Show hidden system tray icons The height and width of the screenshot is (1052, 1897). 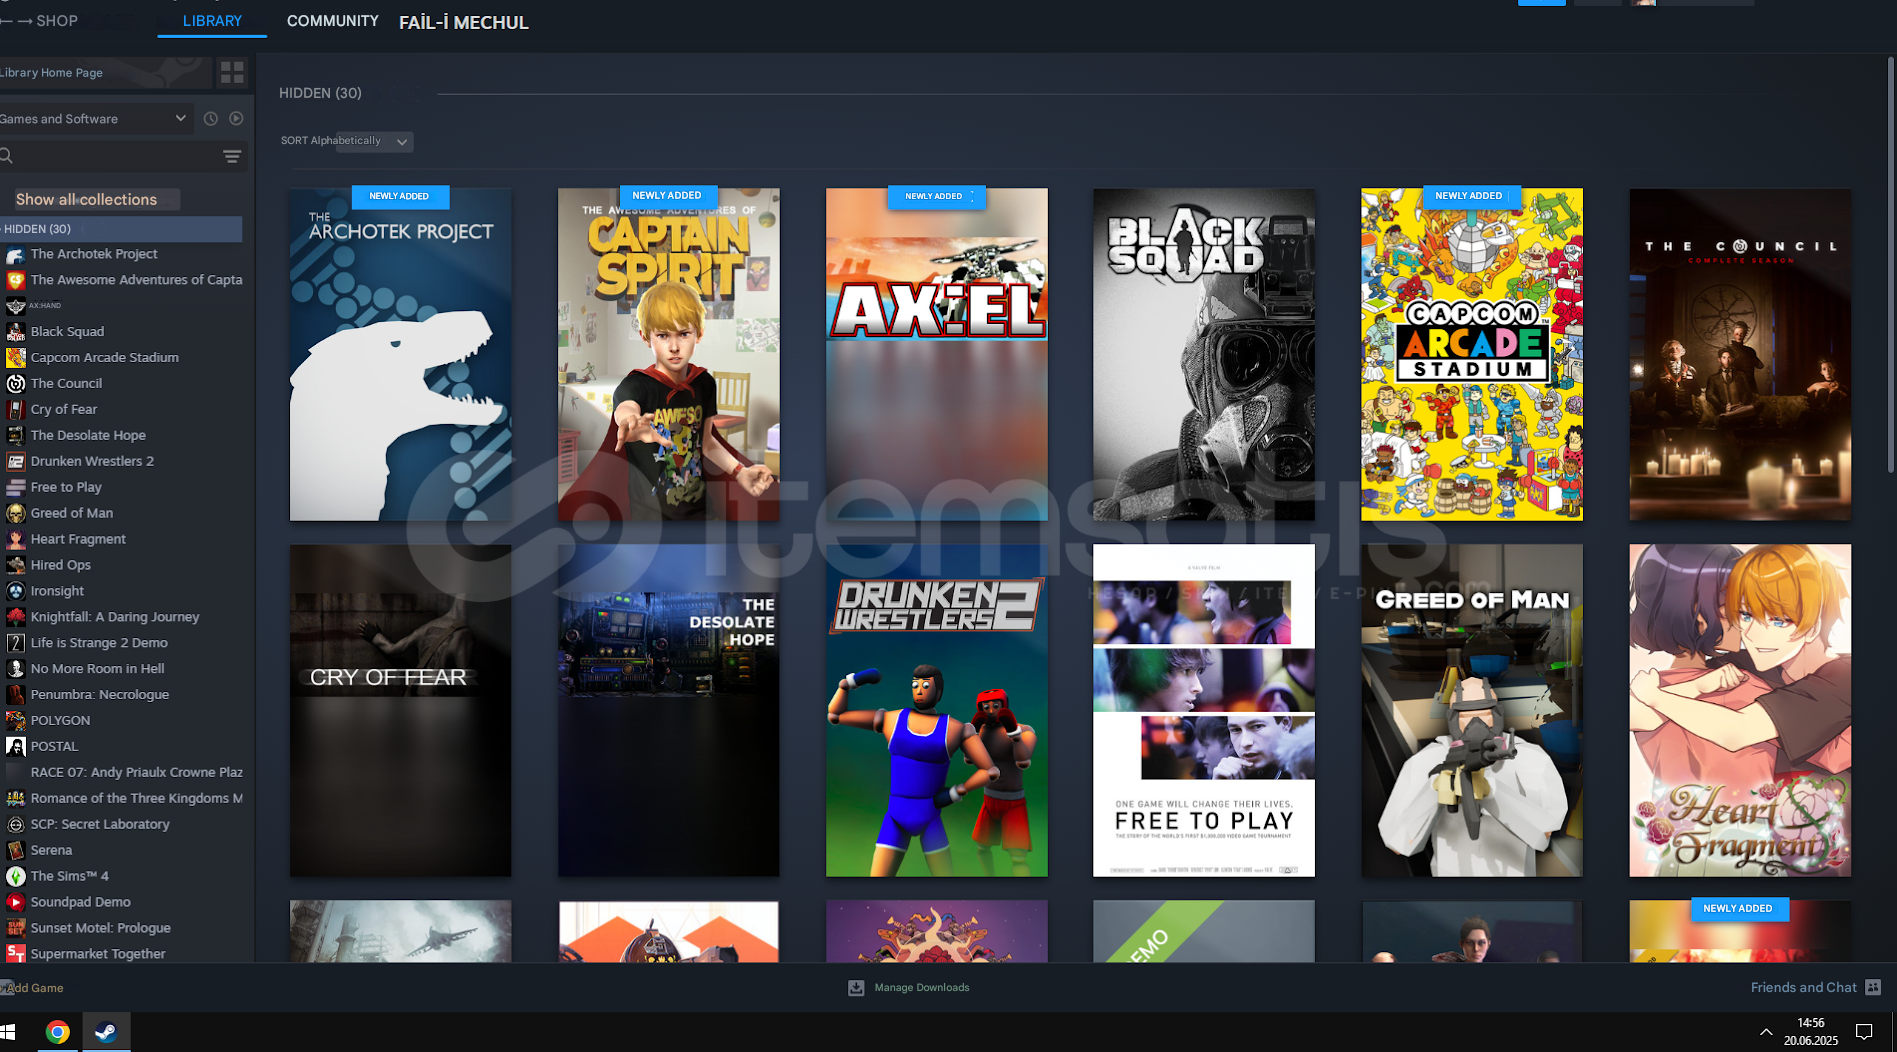[1766, 1032]
